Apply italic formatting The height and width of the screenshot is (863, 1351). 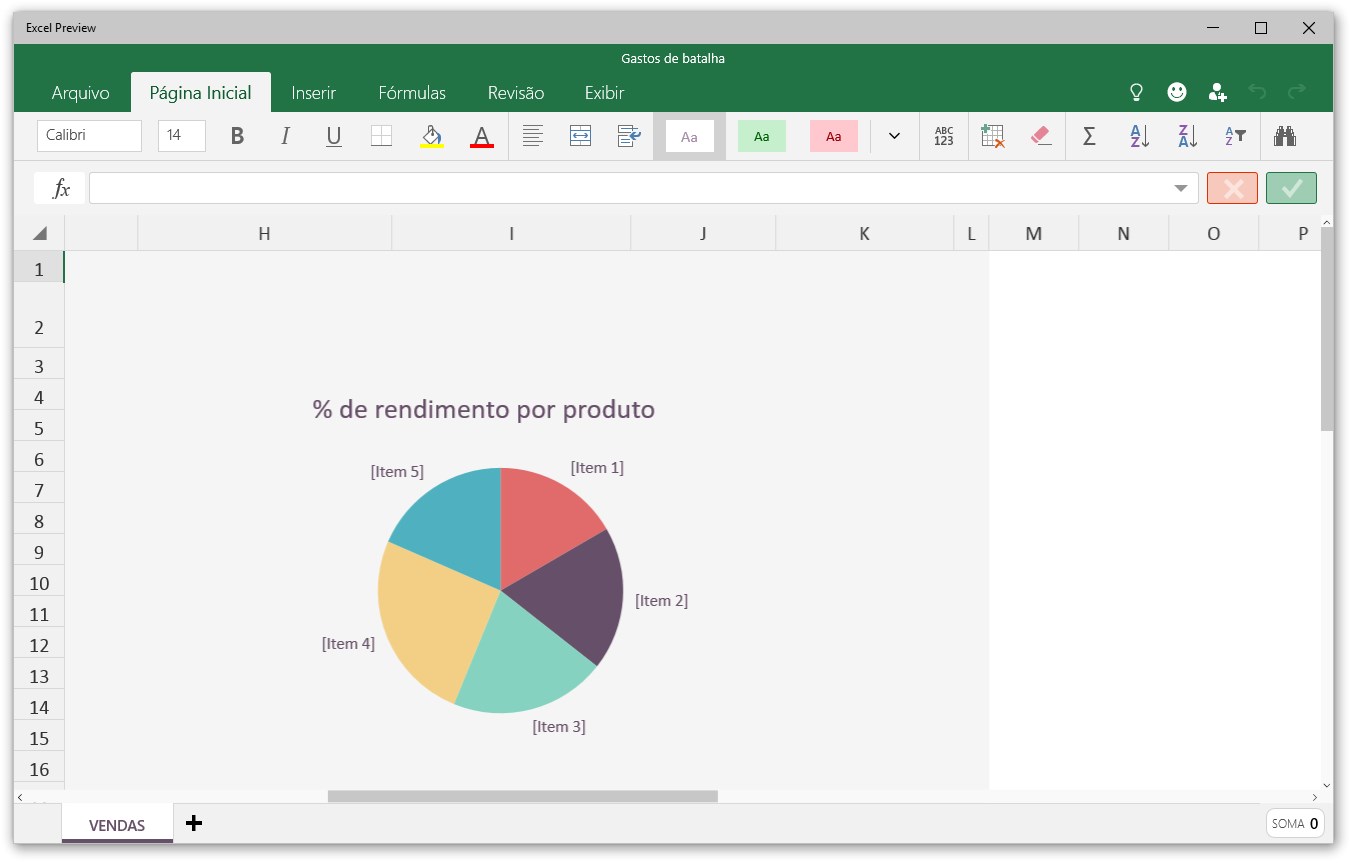pyautogui.click(x=285, y=135)
